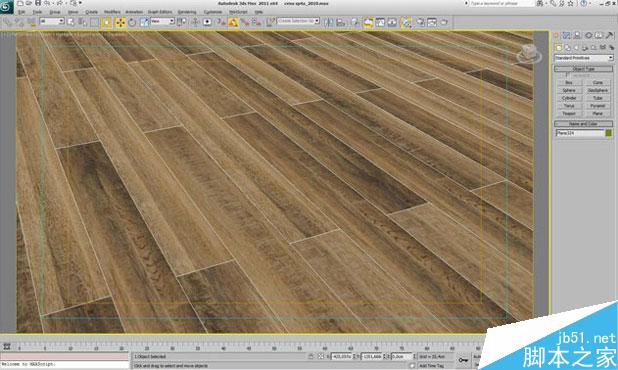Open the Selection Filter dropdown
This screenshot has height=370, width=618.
tap(52, 21)
